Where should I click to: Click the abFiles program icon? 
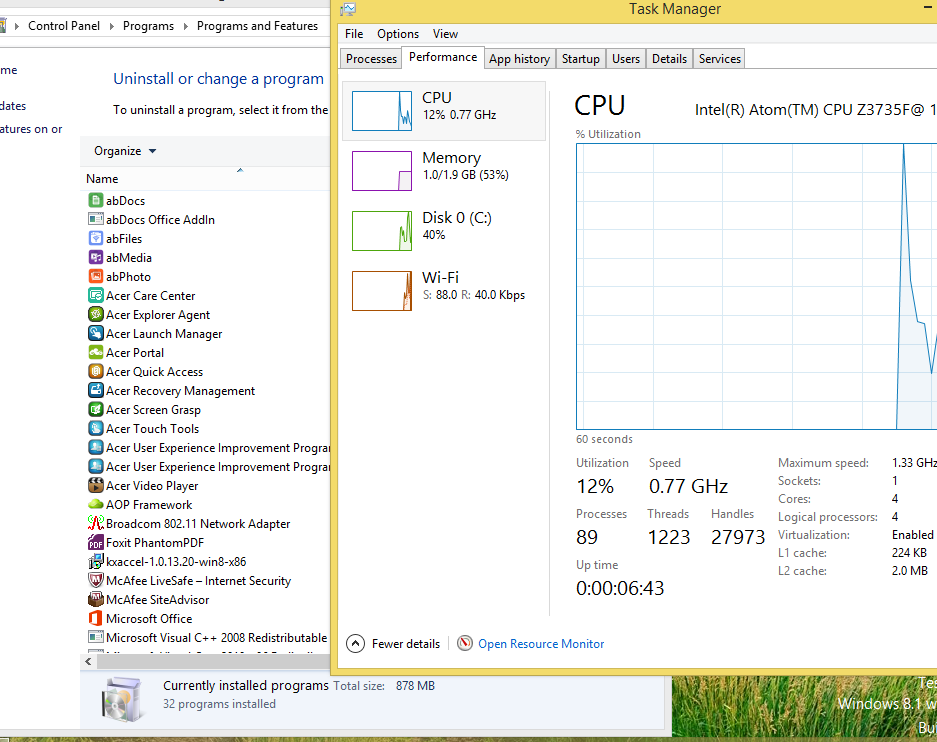point(96,238)
